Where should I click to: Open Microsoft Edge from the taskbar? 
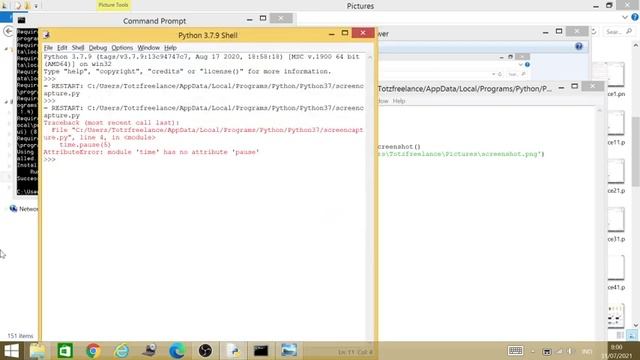tap(177, 351)
